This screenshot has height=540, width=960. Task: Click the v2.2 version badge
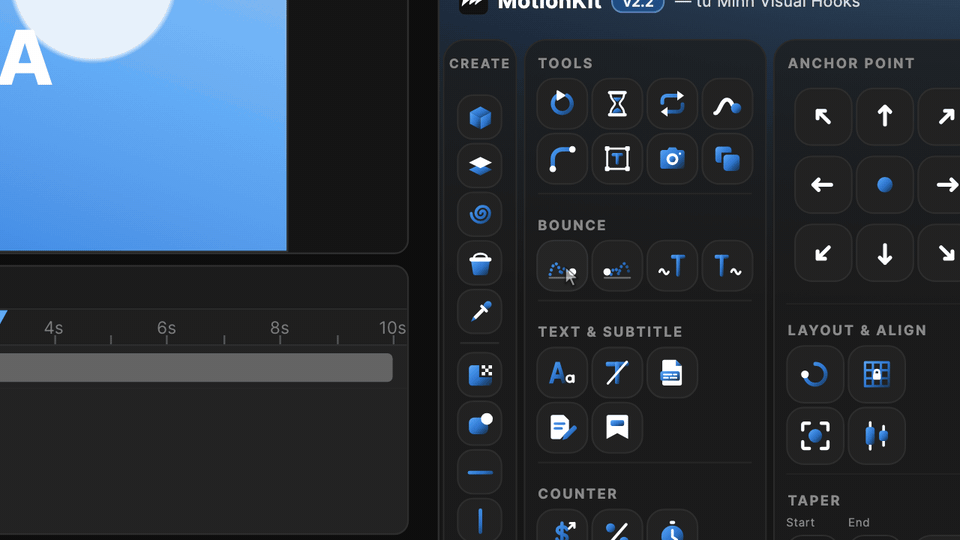(x=638, y=4)
